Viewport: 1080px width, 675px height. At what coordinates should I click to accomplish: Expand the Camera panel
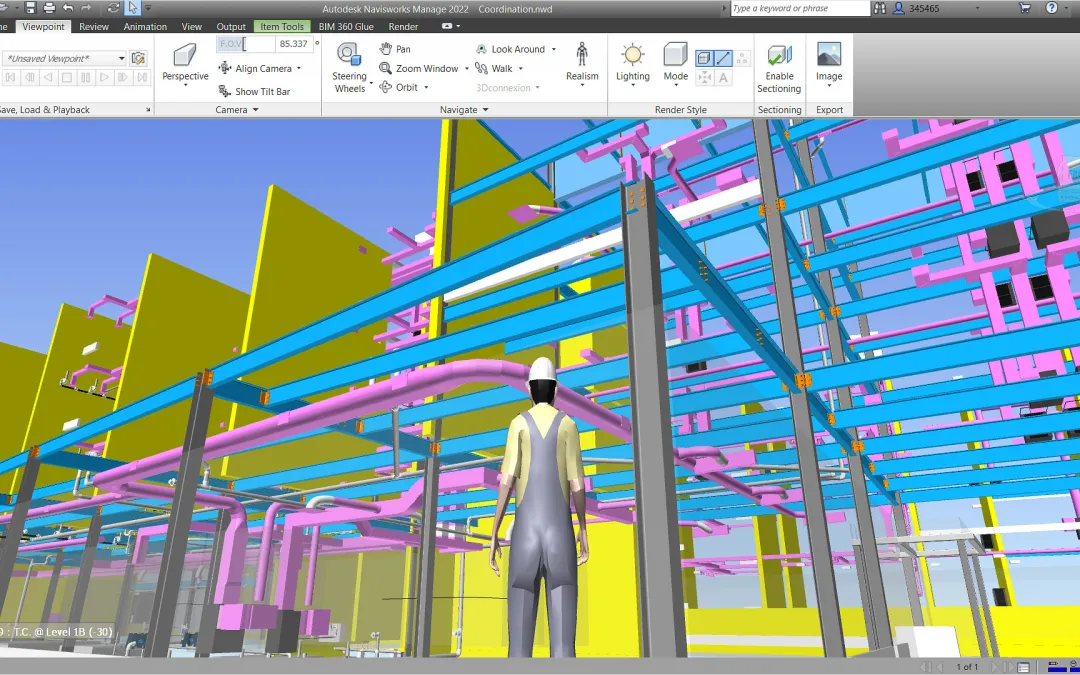(x=236, y=110)
